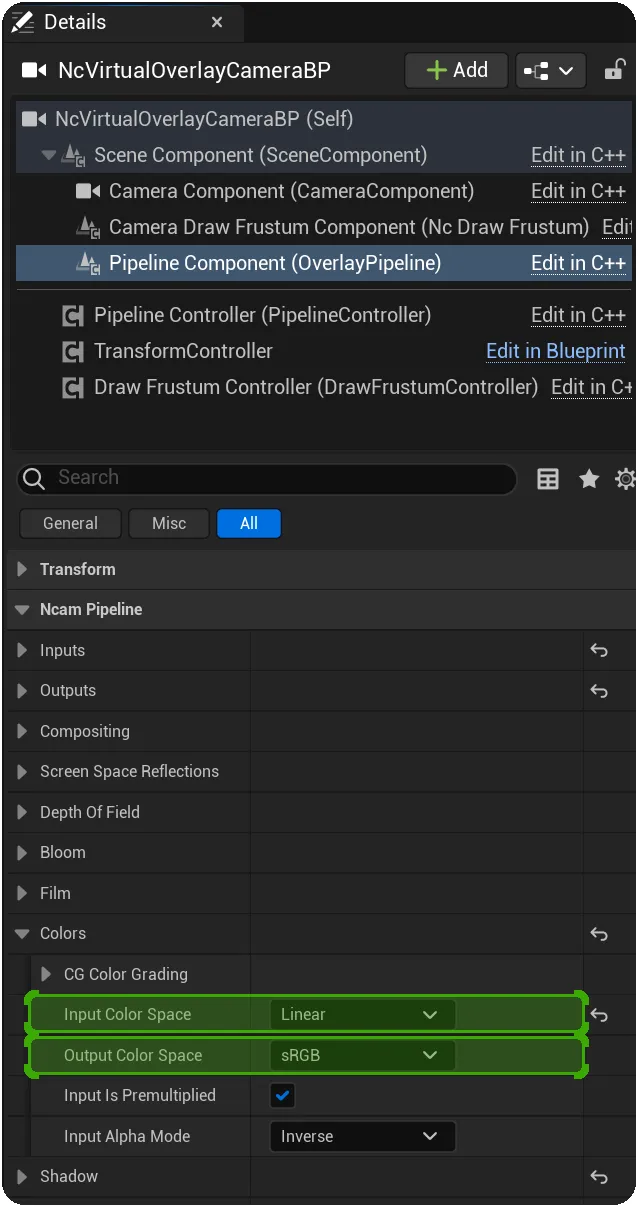The image size is (638, 1207).
Task: Select the All filter tab
Action: point(249,523)
